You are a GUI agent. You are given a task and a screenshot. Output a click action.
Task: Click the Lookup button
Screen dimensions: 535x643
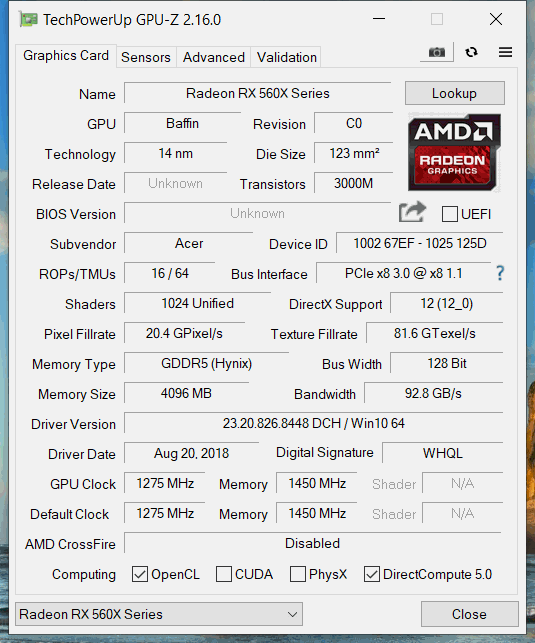455,93
